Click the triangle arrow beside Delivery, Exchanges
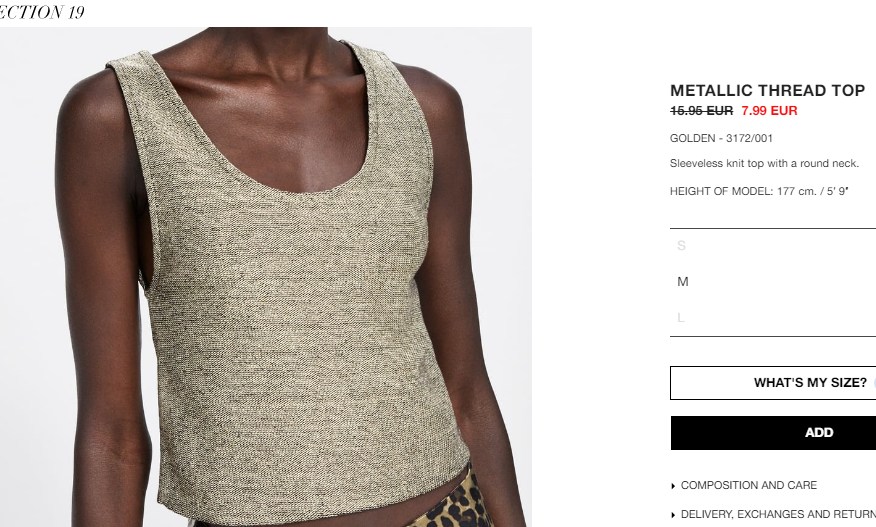 point(673,515)
